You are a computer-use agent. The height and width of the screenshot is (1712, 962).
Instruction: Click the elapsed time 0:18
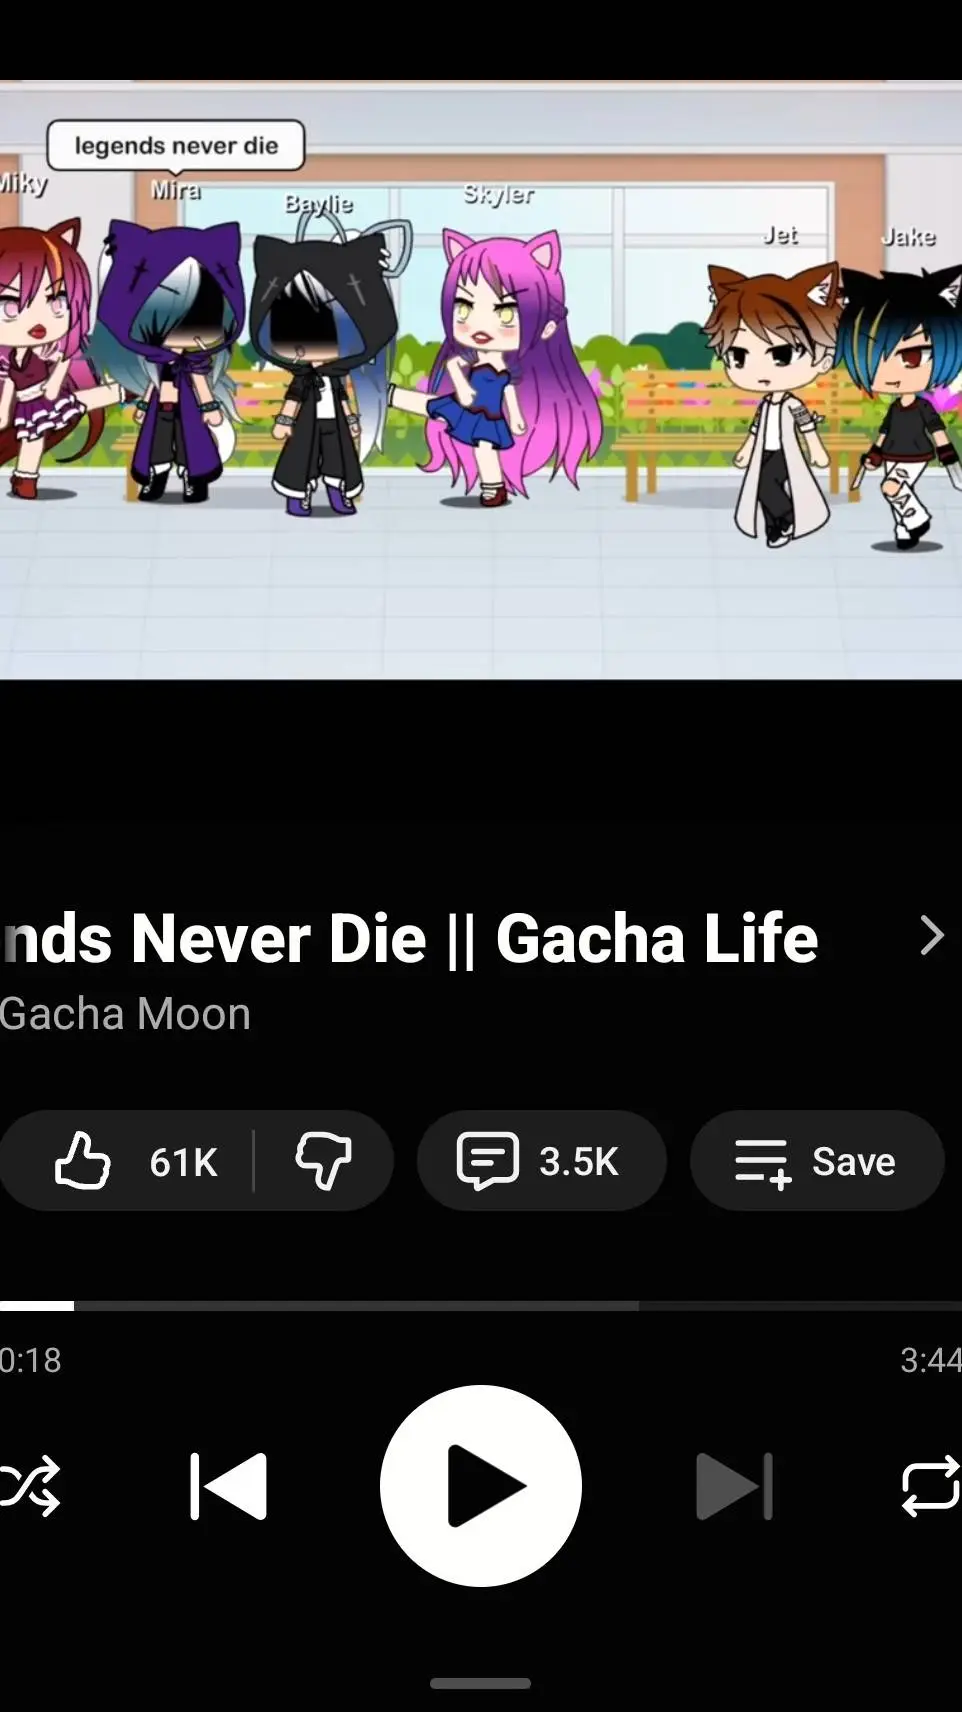coord(31,1360)
